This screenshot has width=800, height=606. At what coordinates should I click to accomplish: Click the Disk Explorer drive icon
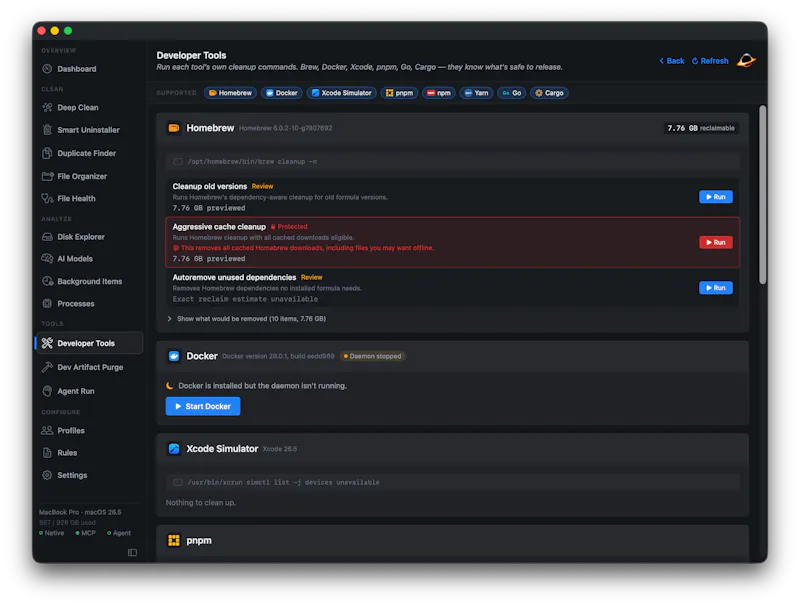[x=47, y=237]
